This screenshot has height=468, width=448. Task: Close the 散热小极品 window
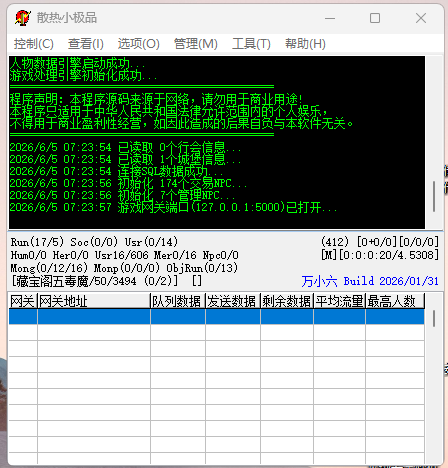[x=421, y=18]
